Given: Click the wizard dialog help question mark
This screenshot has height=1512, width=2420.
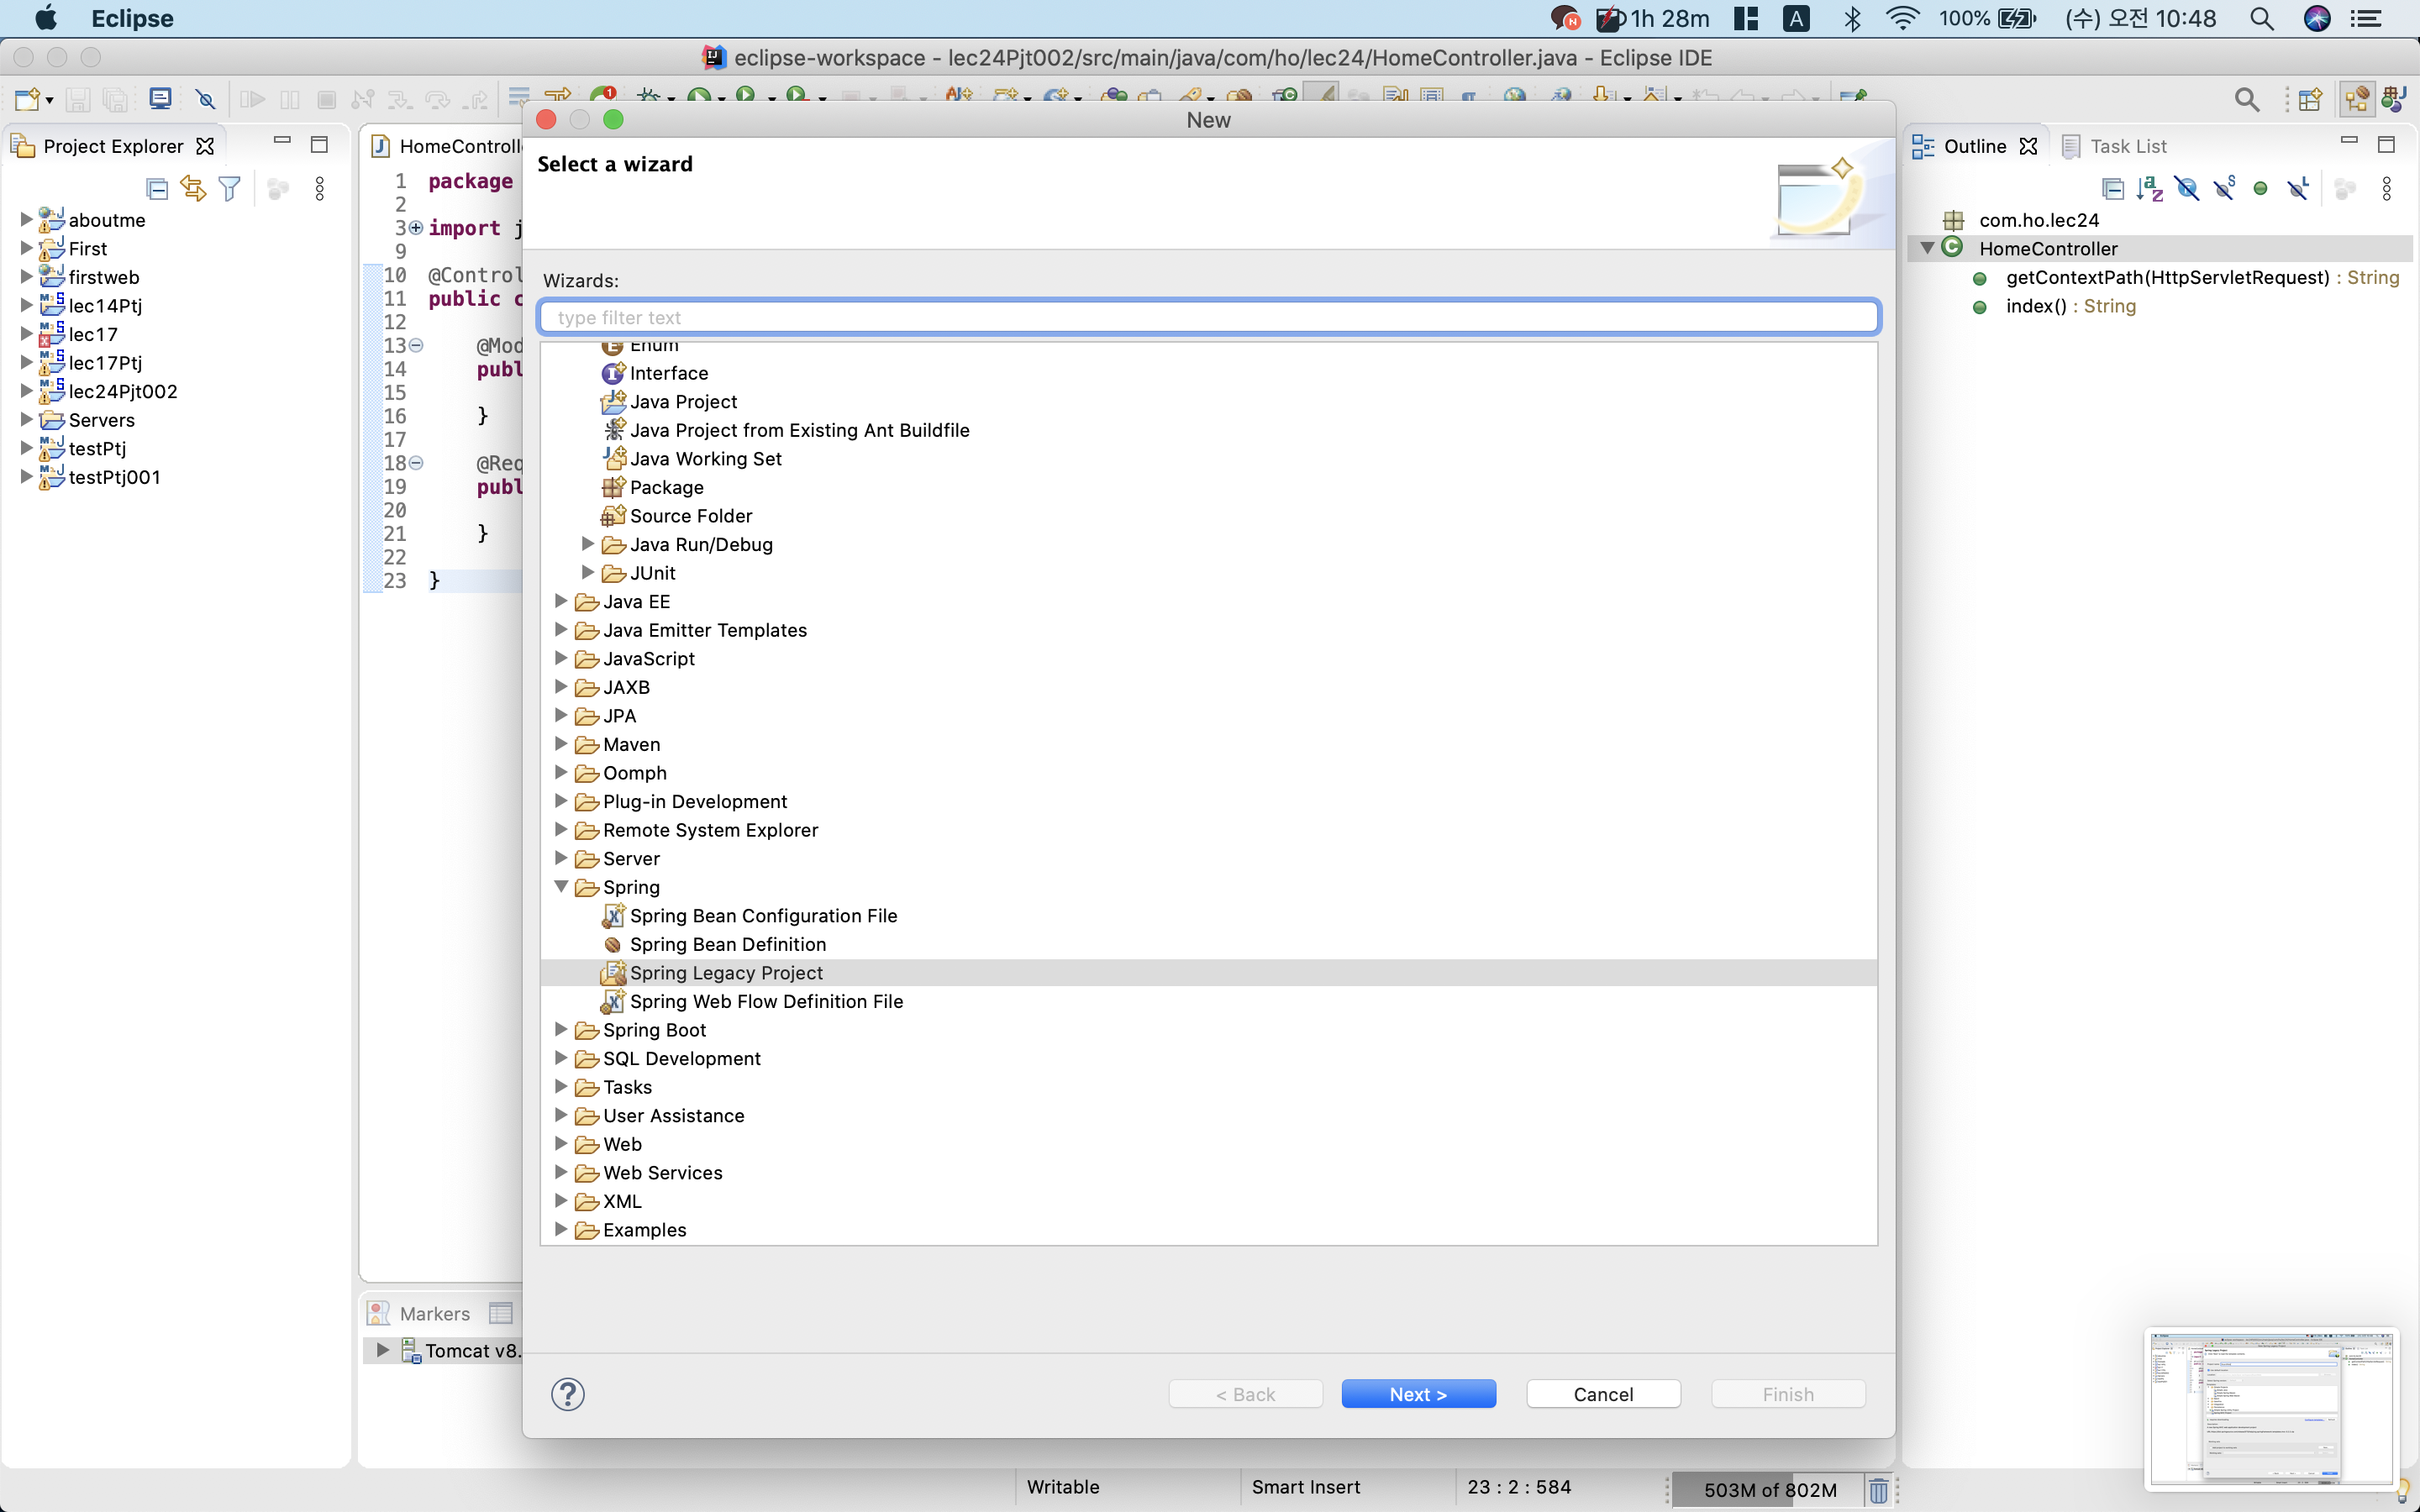Looking at the screenshot, I should 567,1393.
